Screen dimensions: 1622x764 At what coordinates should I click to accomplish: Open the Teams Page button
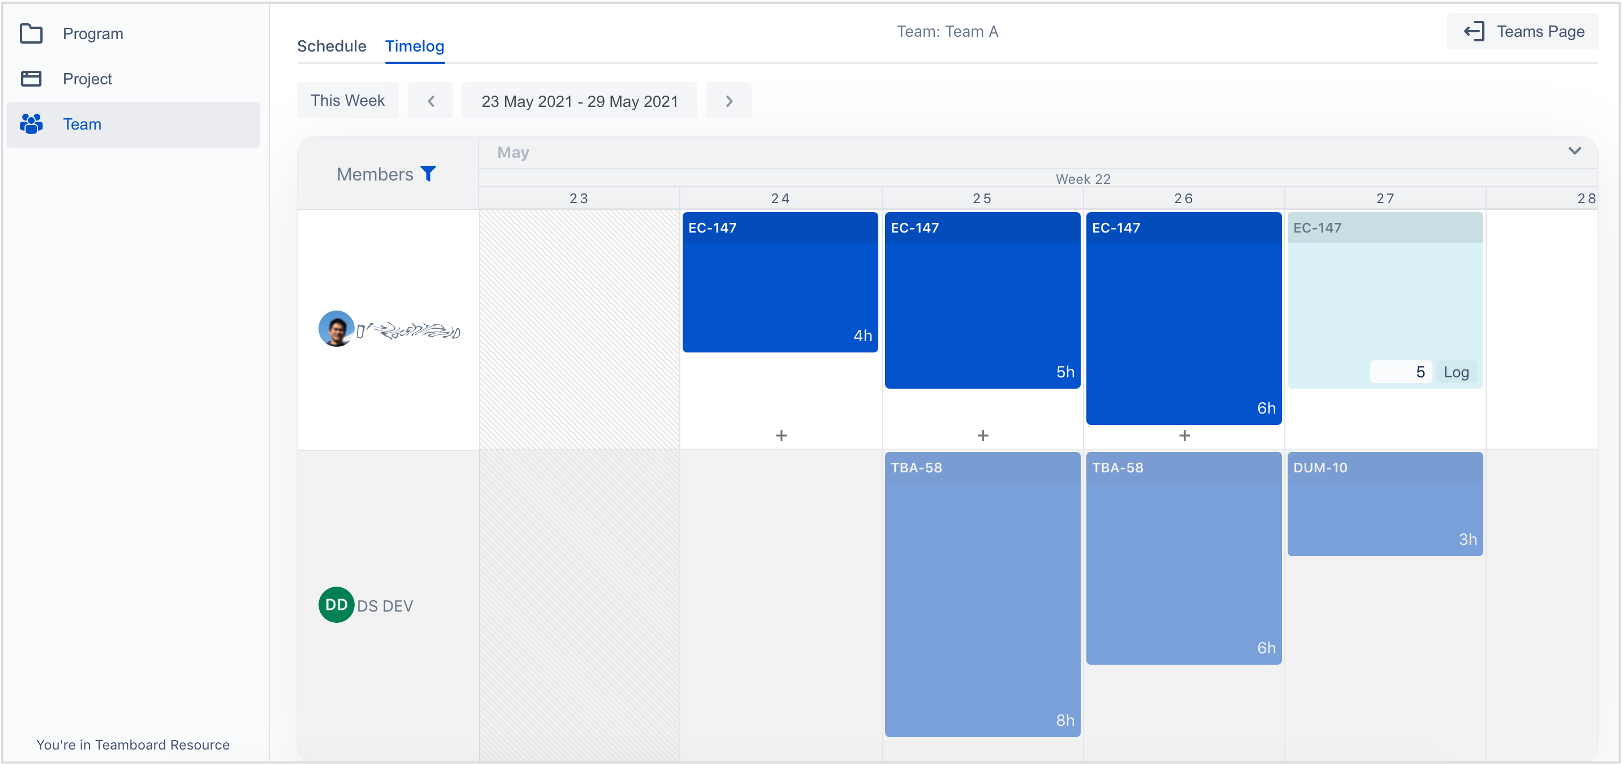tap(1522, 31)
